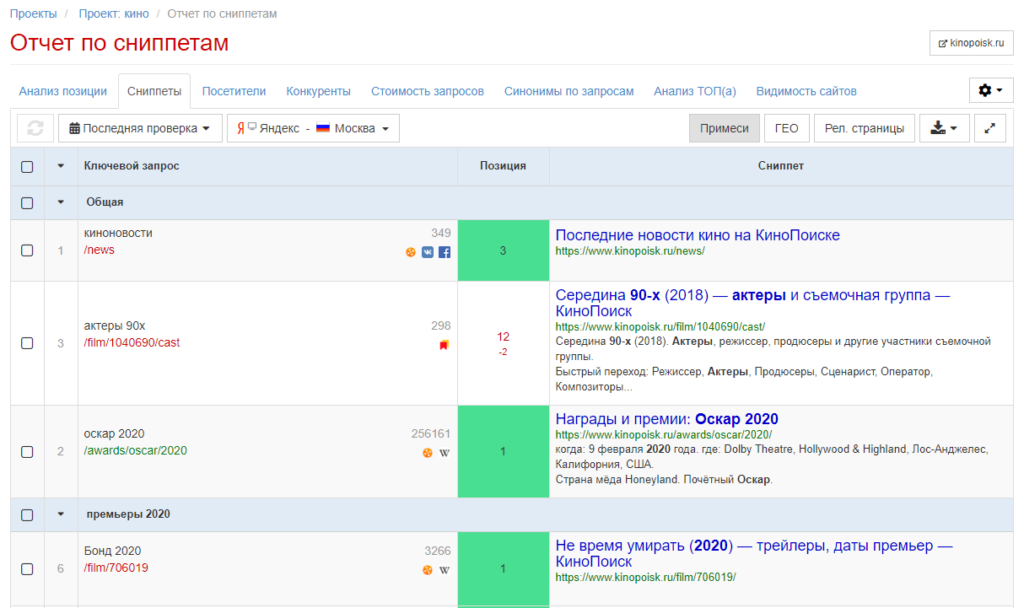This screenshot has width=1024, height=608.
Task: Click the VK icon in the киноновости row
Action: (427, 252)
